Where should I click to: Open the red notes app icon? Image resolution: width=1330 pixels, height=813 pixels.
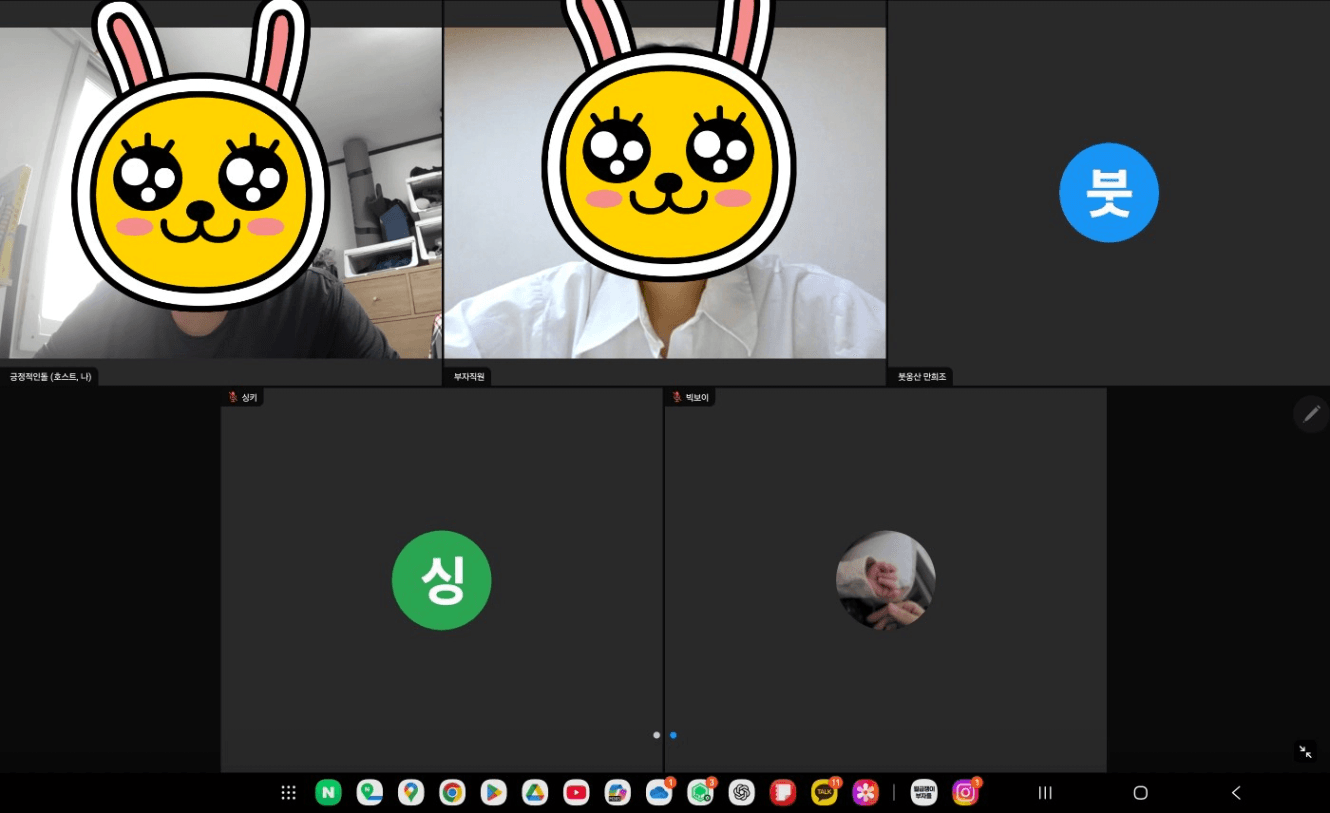(x=782, y=793)
